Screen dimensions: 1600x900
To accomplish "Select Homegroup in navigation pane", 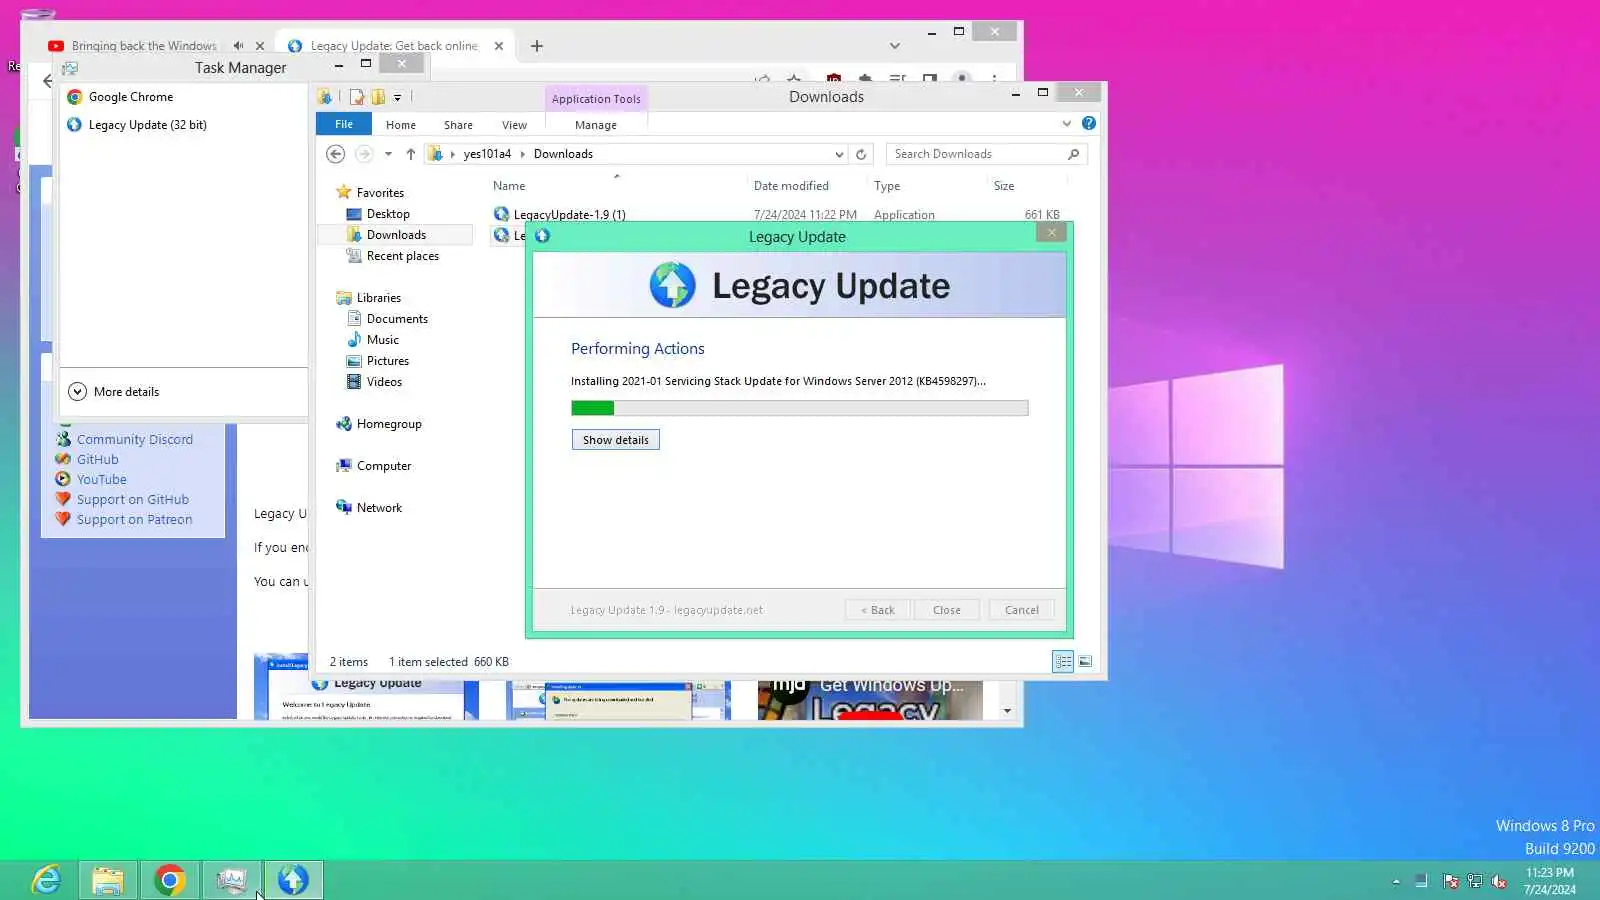I will click(x=389, y=424).
